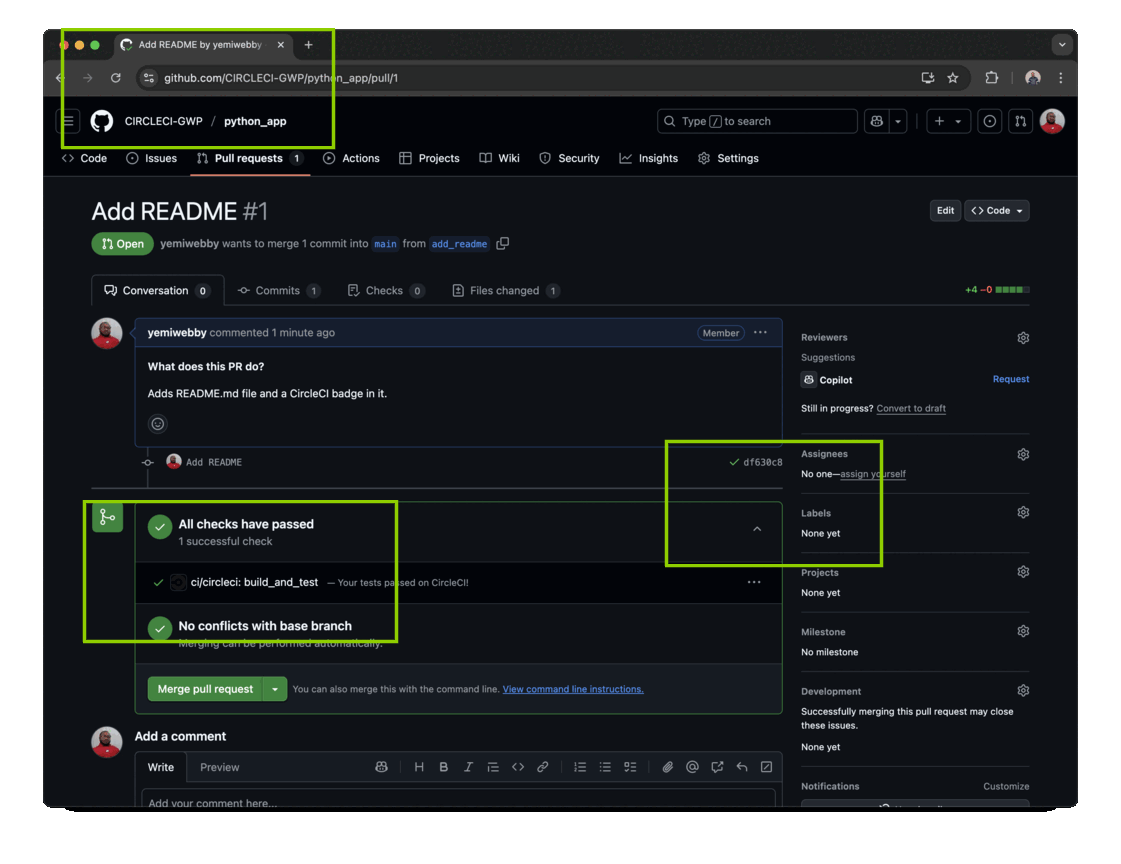The height and width of the screenshot is (864, 1121).
Task: Expand the Code dropdown button
Action: pyautogui.click(x=996, y=211)
